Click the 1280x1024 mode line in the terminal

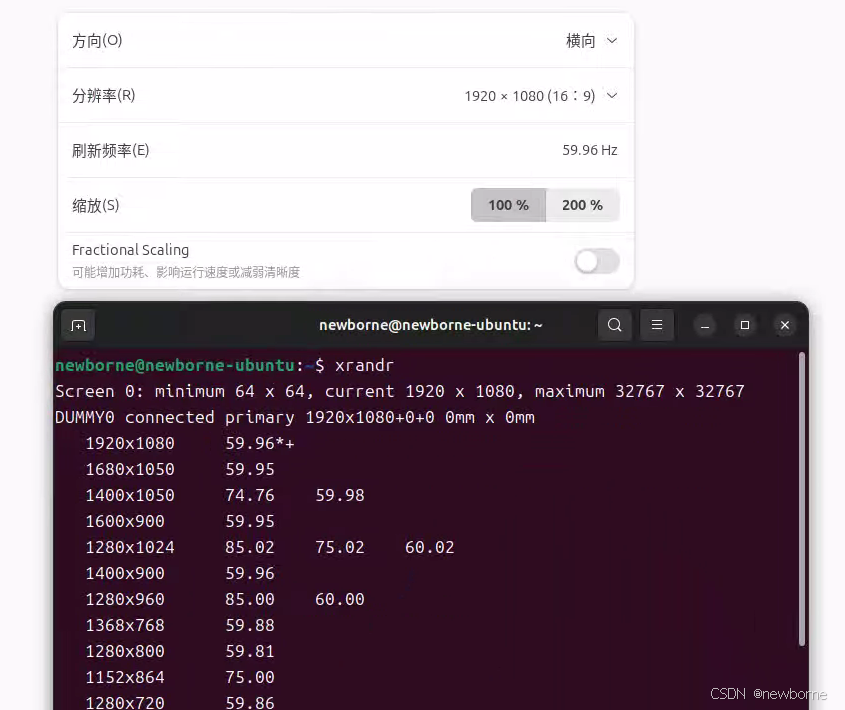point(130,547)
